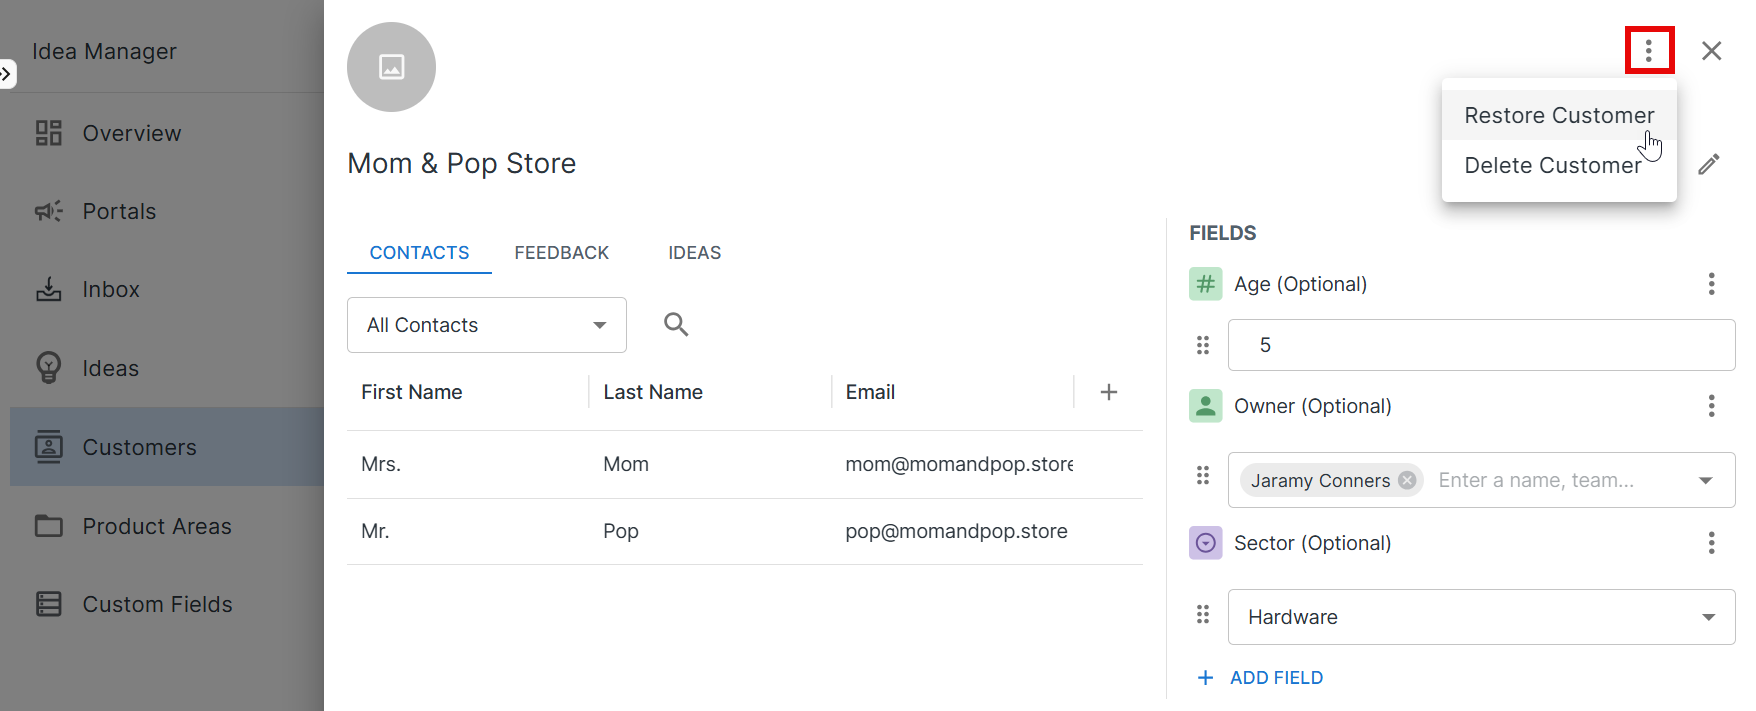Expand the collapsed sidebar chevron
The image size is (1756, 711).
pyautogui.click(x=6, y=74)
